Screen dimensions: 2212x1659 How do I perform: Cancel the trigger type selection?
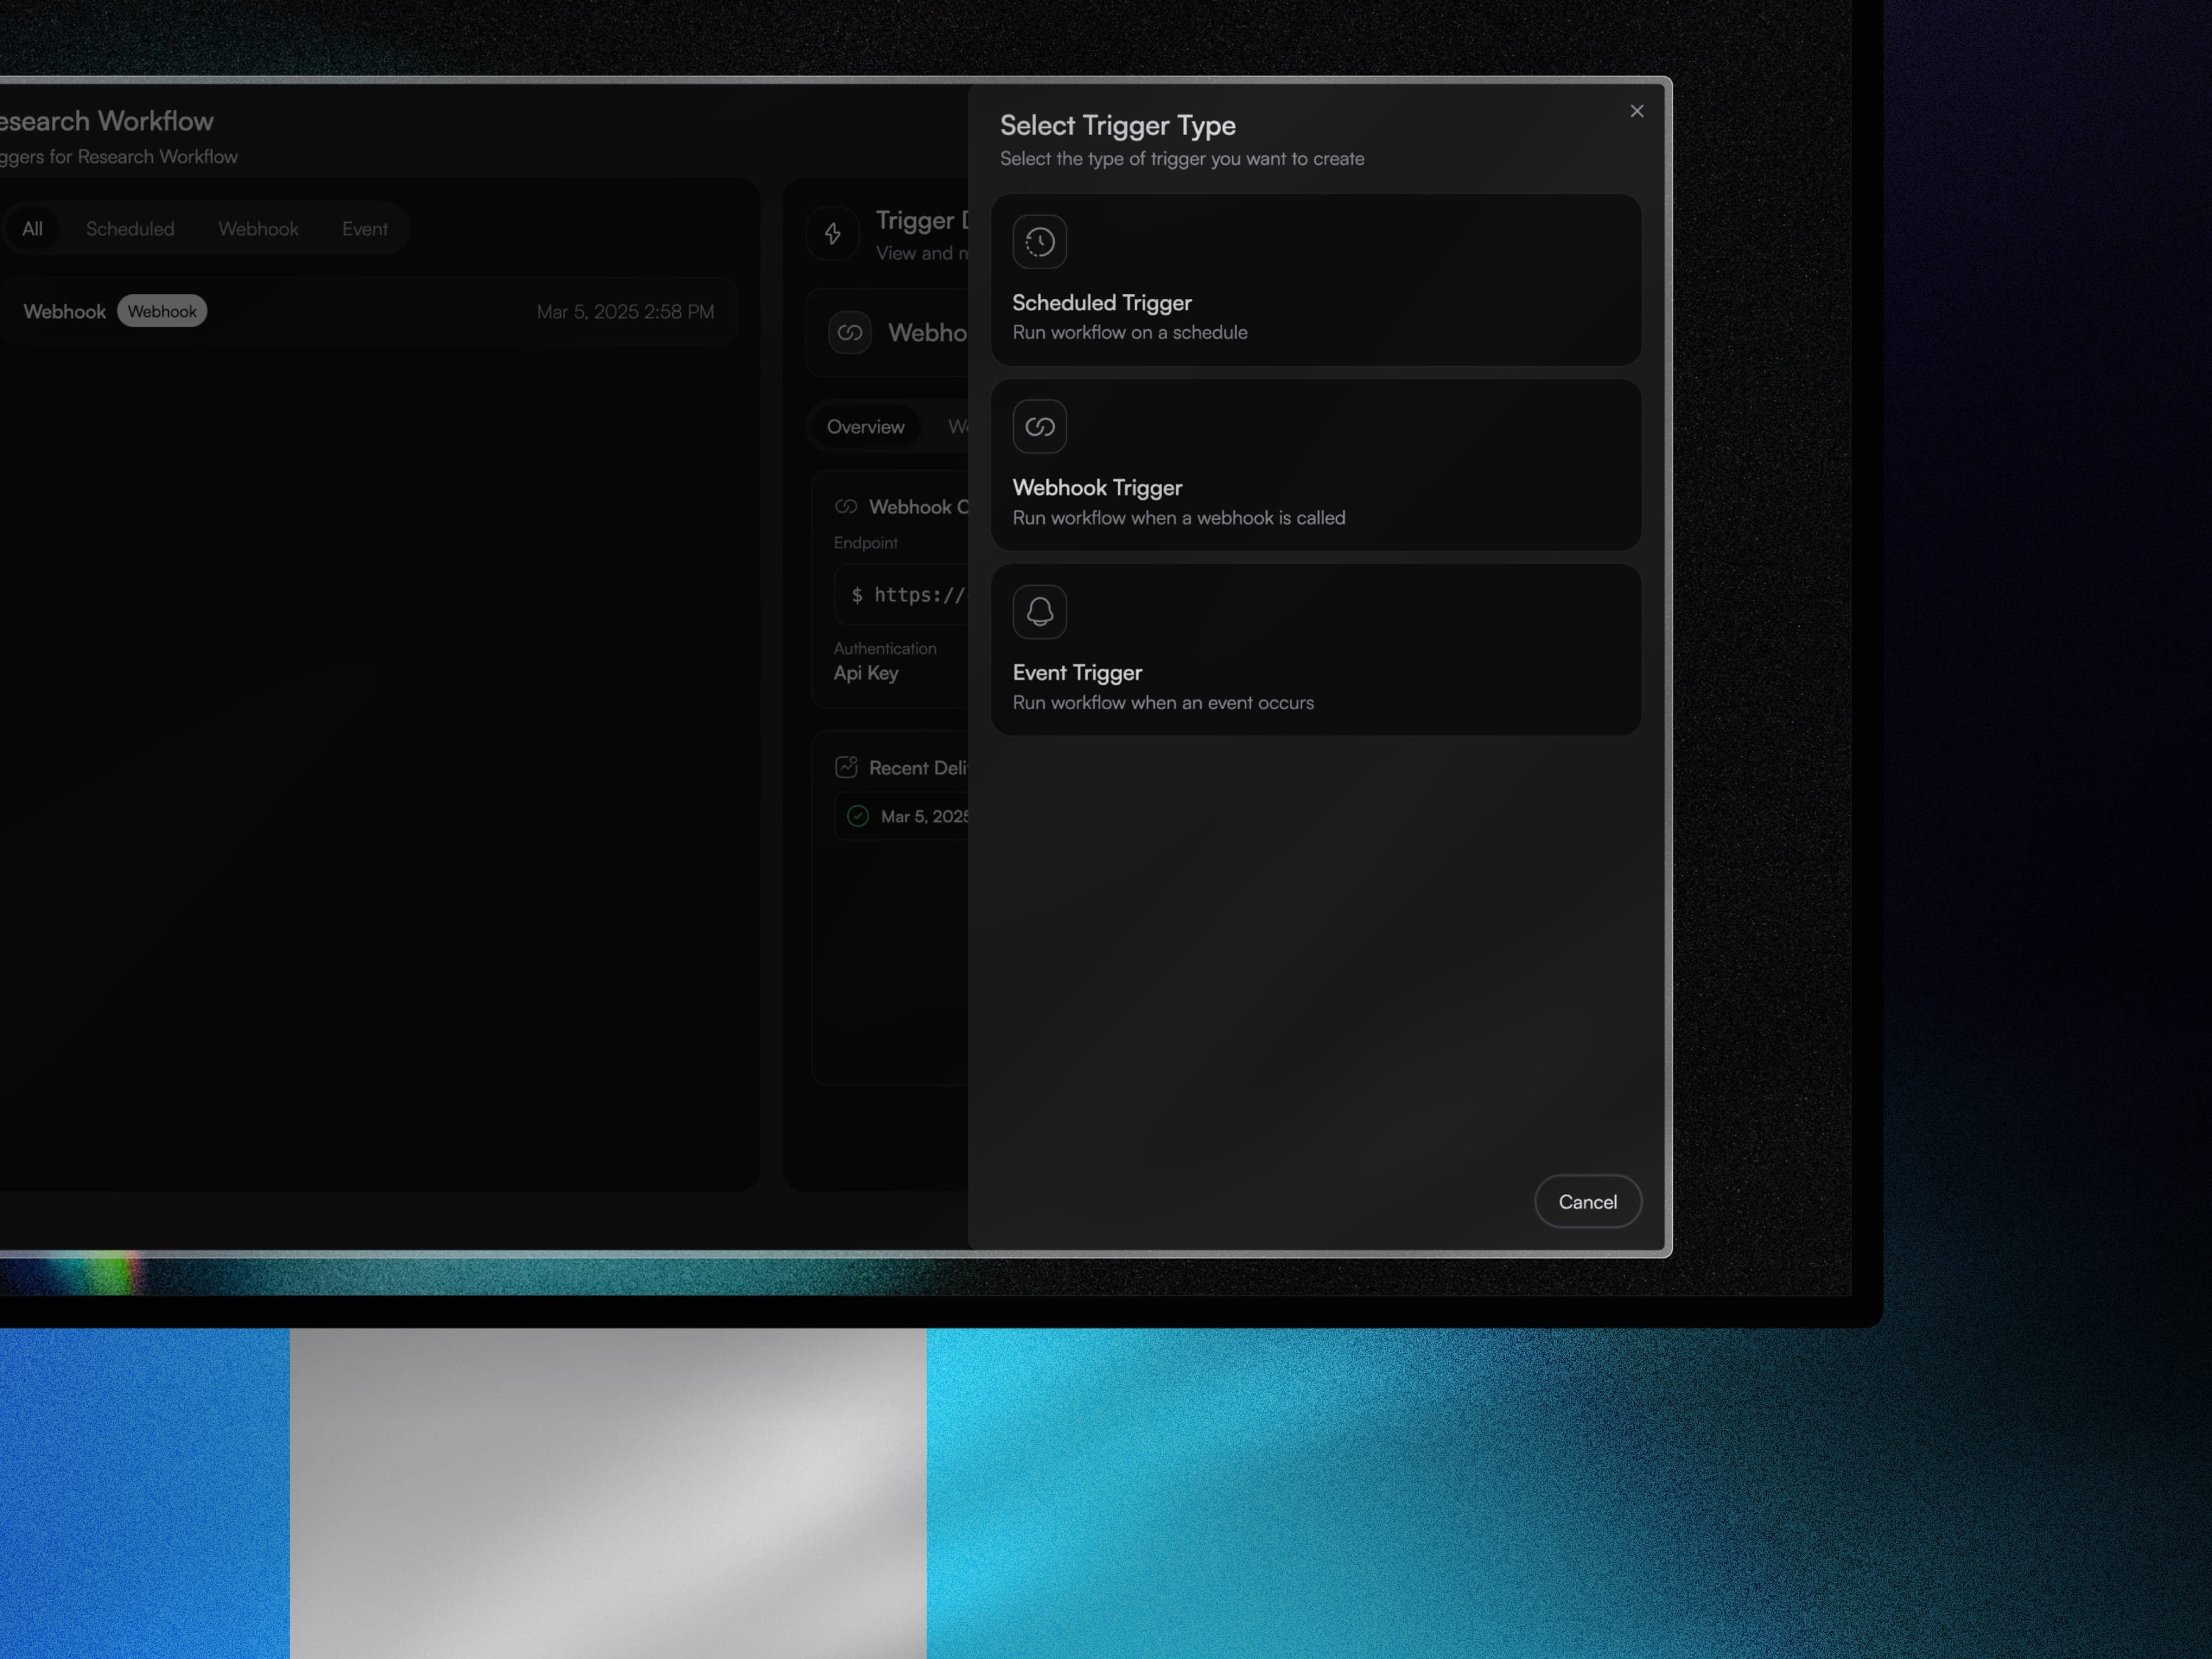click(1588, 1202)
